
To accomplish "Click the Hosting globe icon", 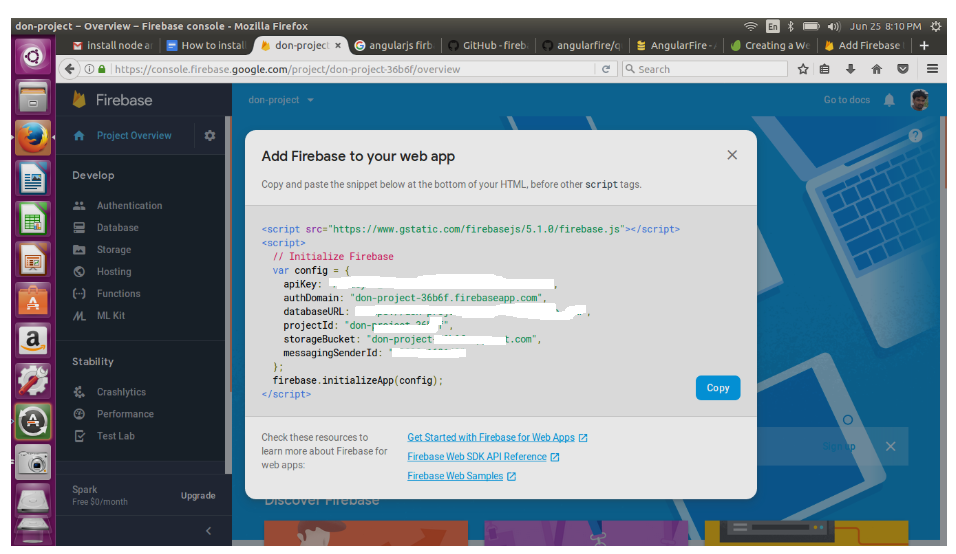I will click(x=79, y=272).
